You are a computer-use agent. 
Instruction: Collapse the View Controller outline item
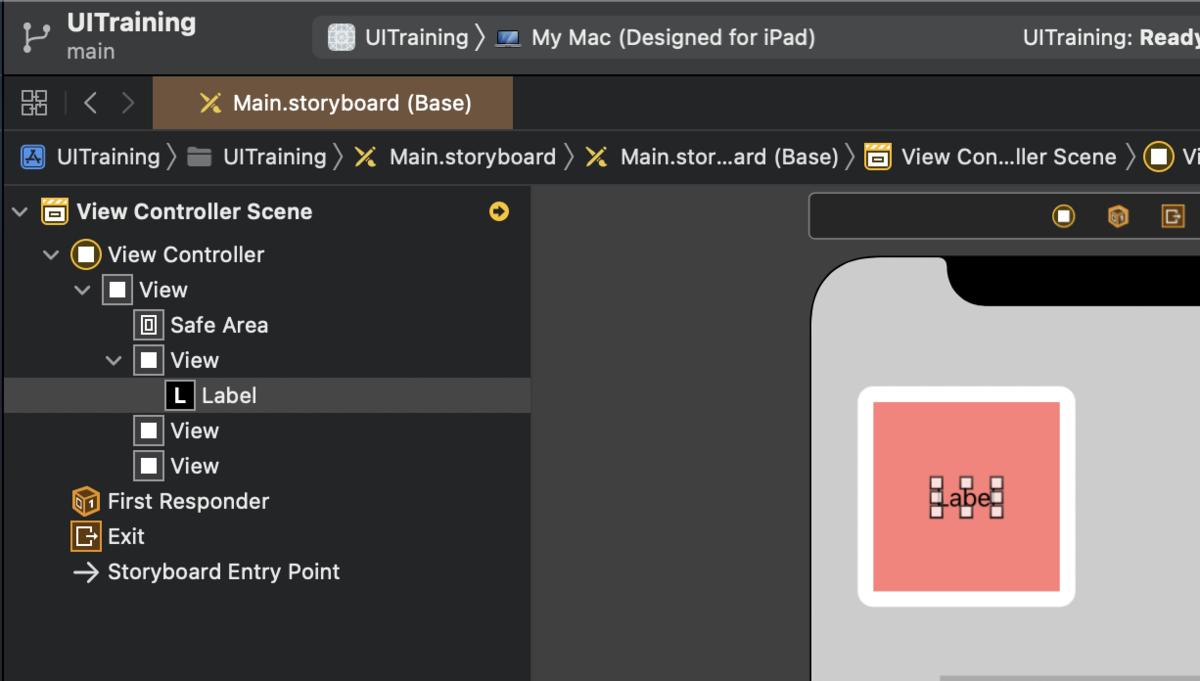52,255
